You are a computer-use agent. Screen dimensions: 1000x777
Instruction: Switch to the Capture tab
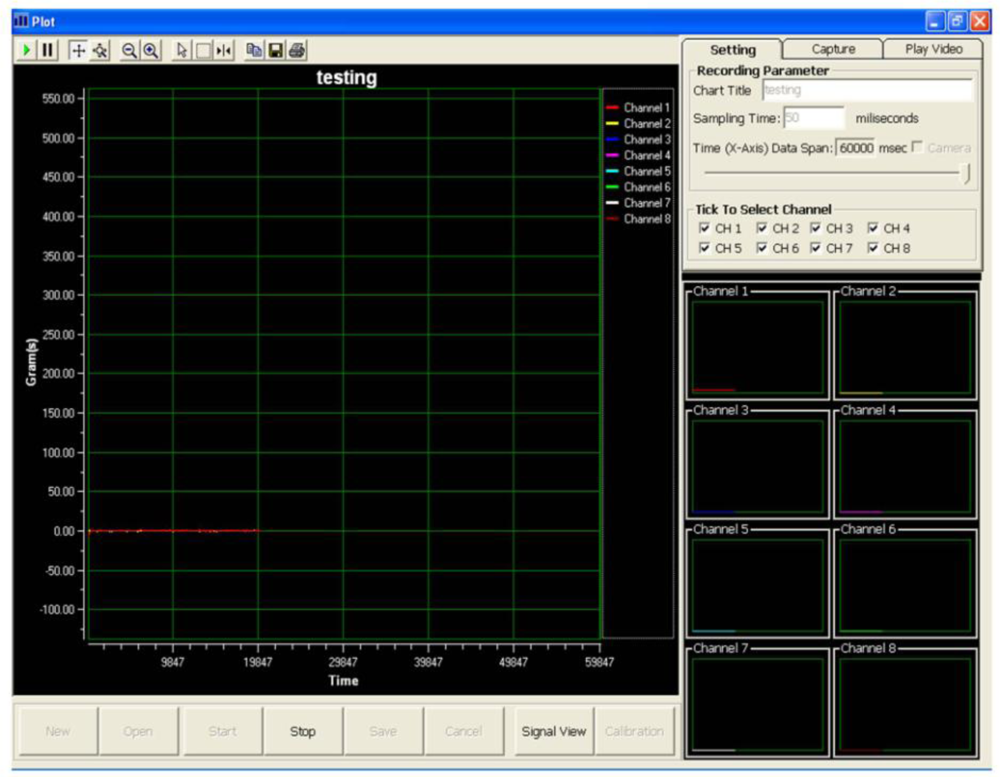click(x=833, y=49)
